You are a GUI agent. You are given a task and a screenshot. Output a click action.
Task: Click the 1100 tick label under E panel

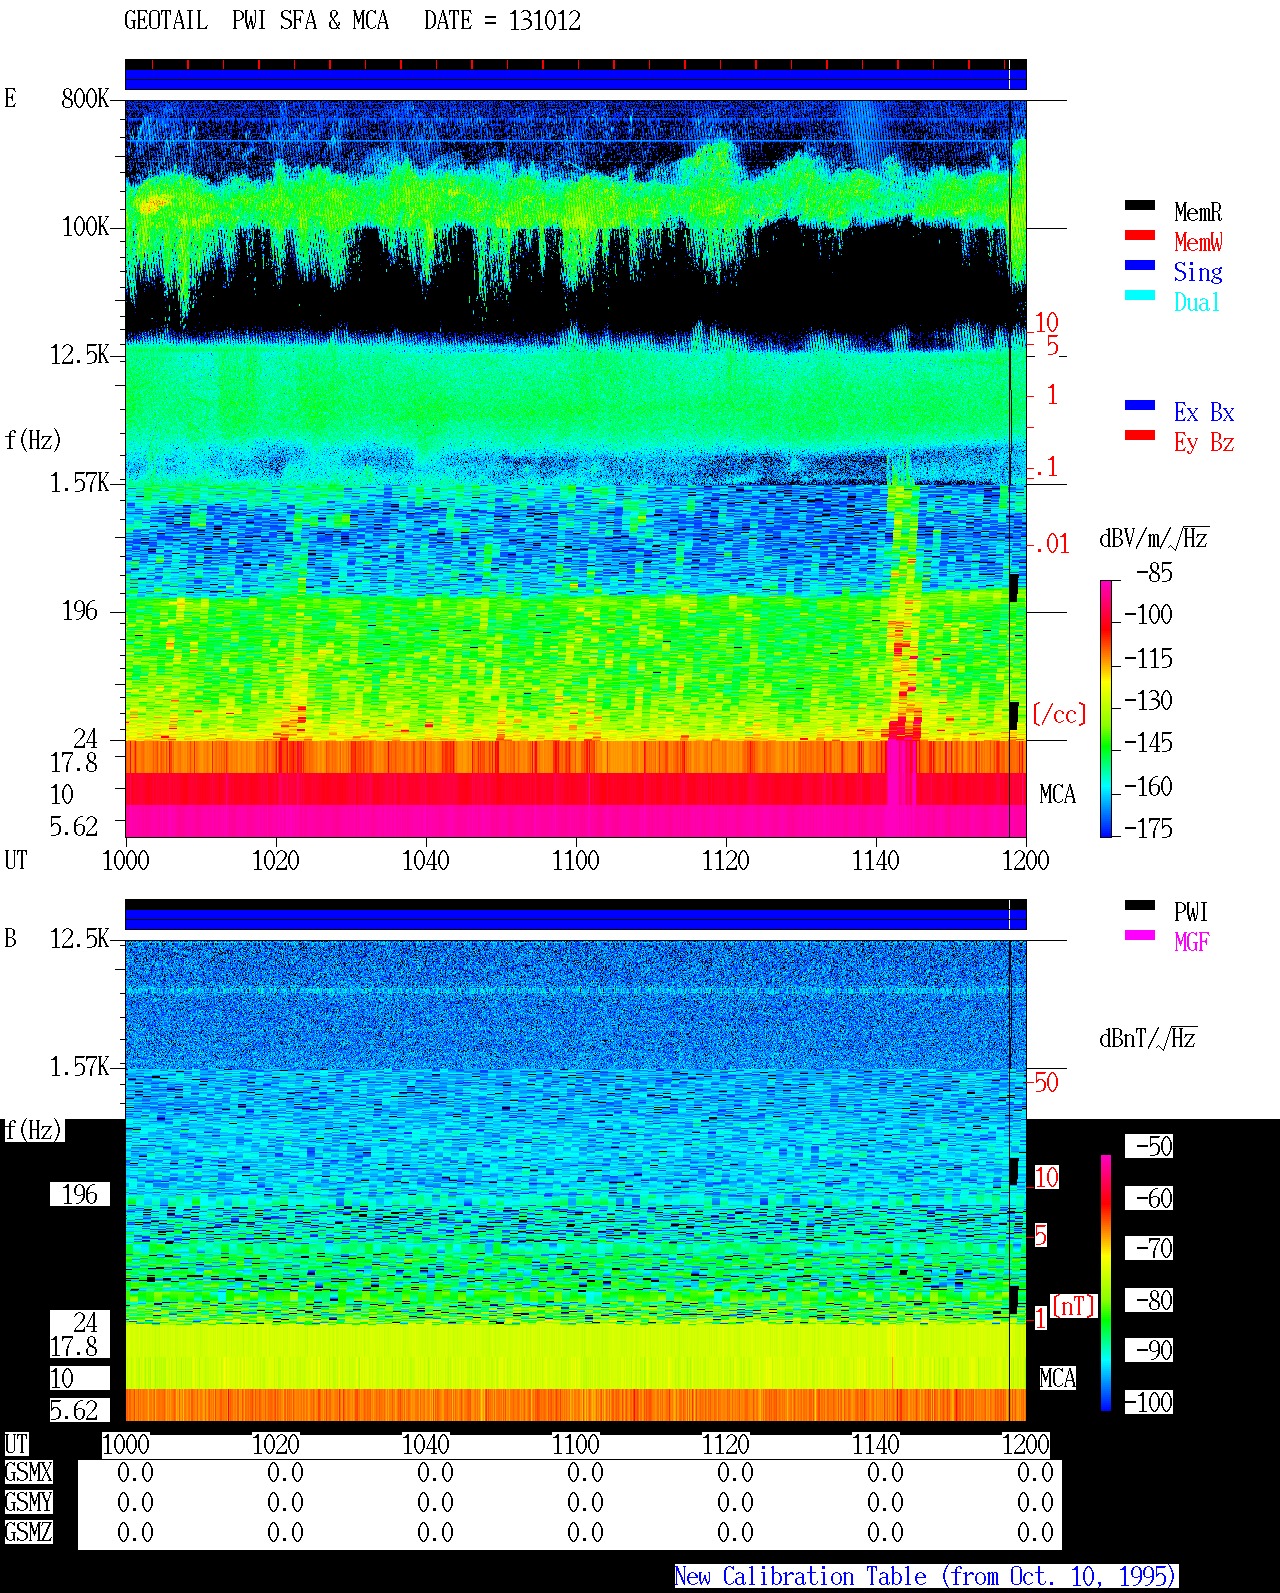click(575, 861)
